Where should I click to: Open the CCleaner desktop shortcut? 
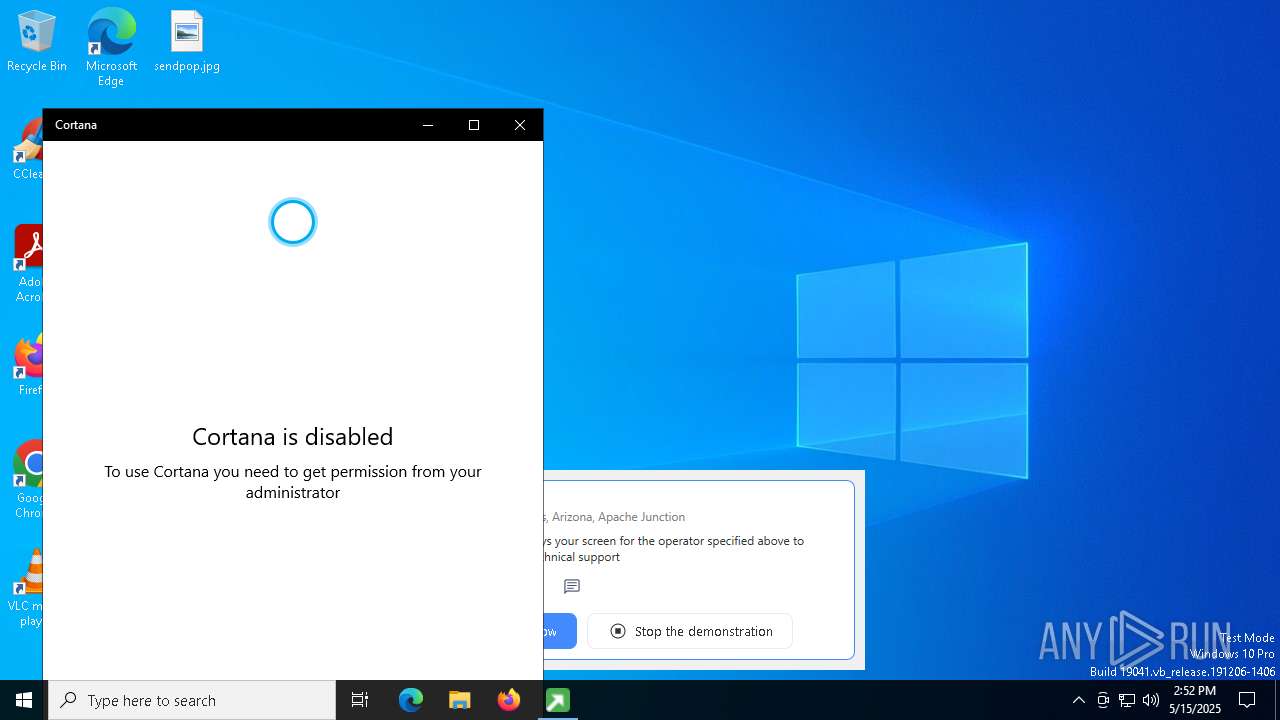click(28, 150)
